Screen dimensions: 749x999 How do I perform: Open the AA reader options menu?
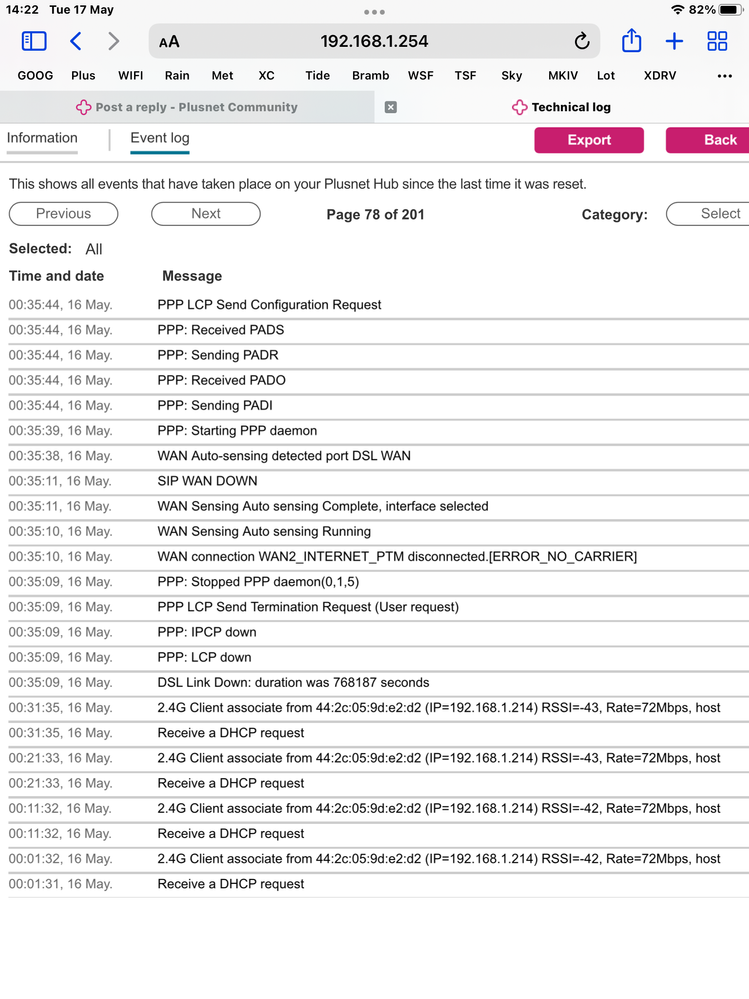[170, 42]
